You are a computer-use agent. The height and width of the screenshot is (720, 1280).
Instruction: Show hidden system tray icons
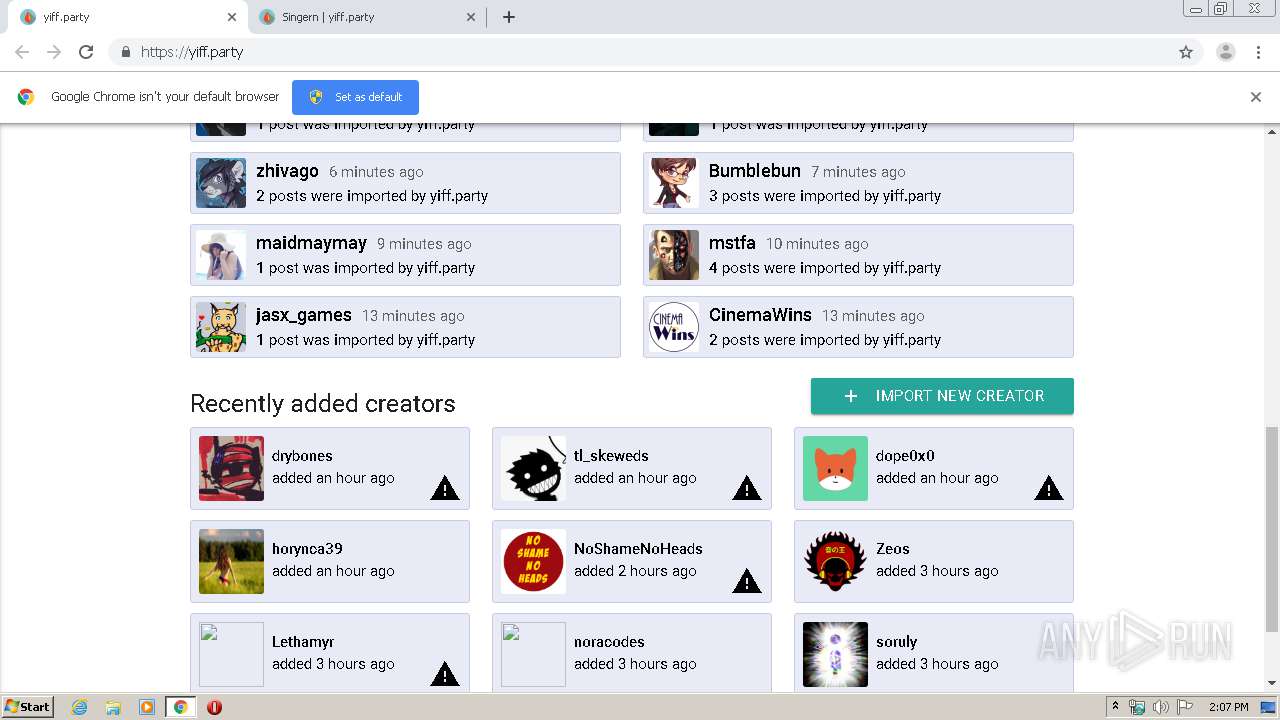tap(1115, 707)
